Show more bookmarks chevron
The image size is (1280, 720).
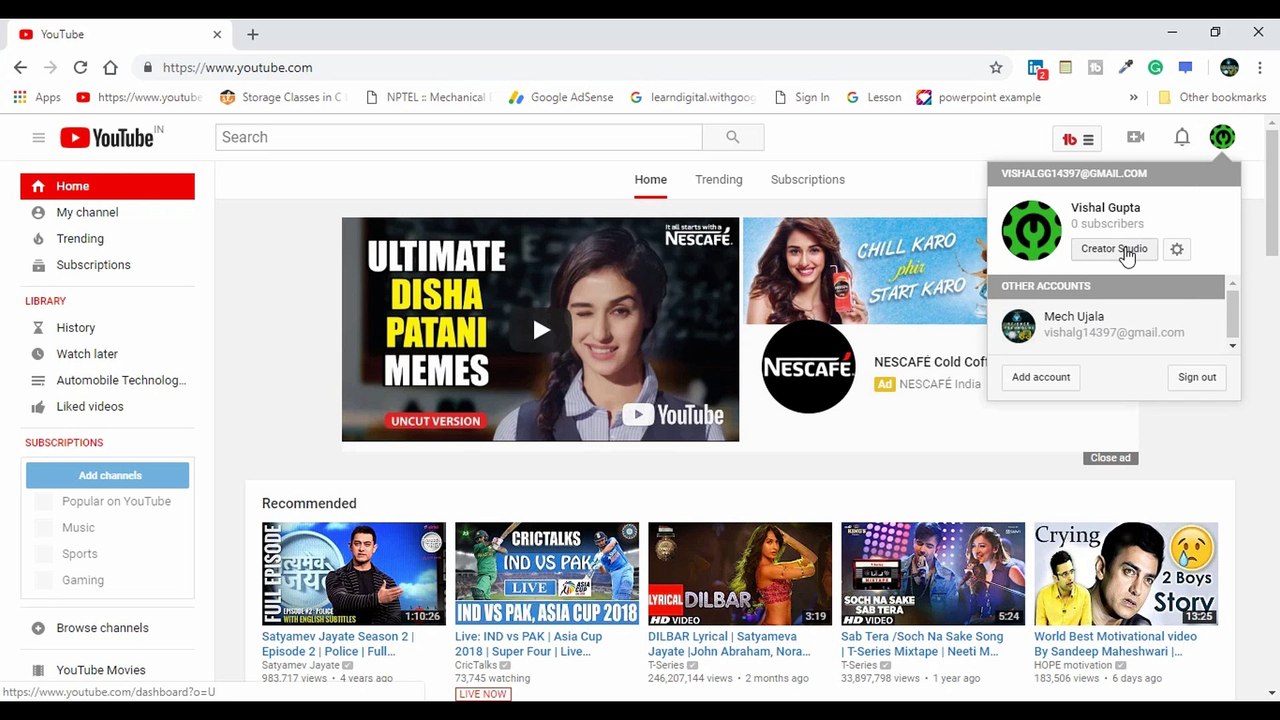[1133, 97]
